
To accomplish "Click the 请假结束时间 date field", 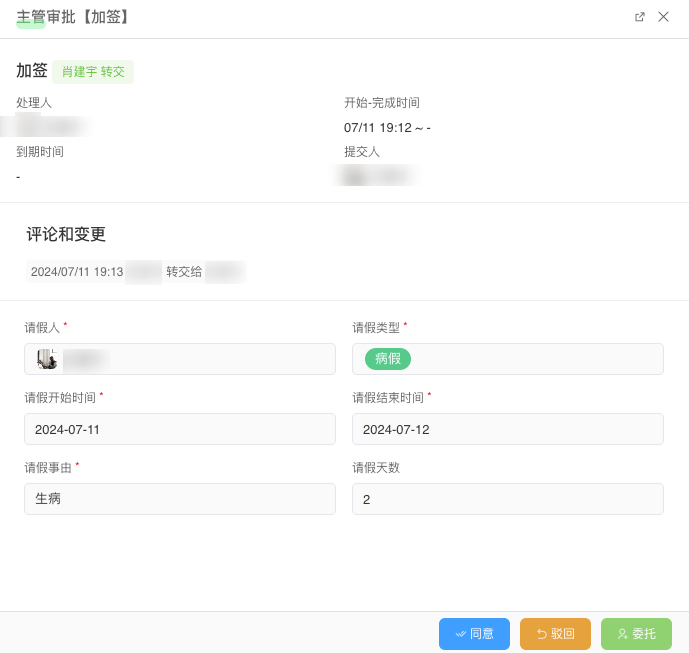I will 507,429.
